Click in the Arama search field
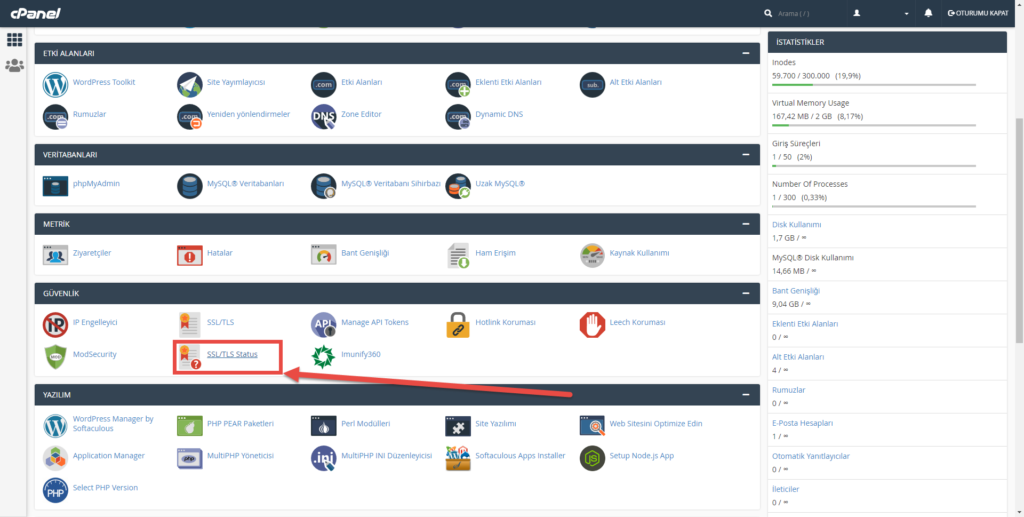Screen dimensions: 1024x517 point(800,13)
